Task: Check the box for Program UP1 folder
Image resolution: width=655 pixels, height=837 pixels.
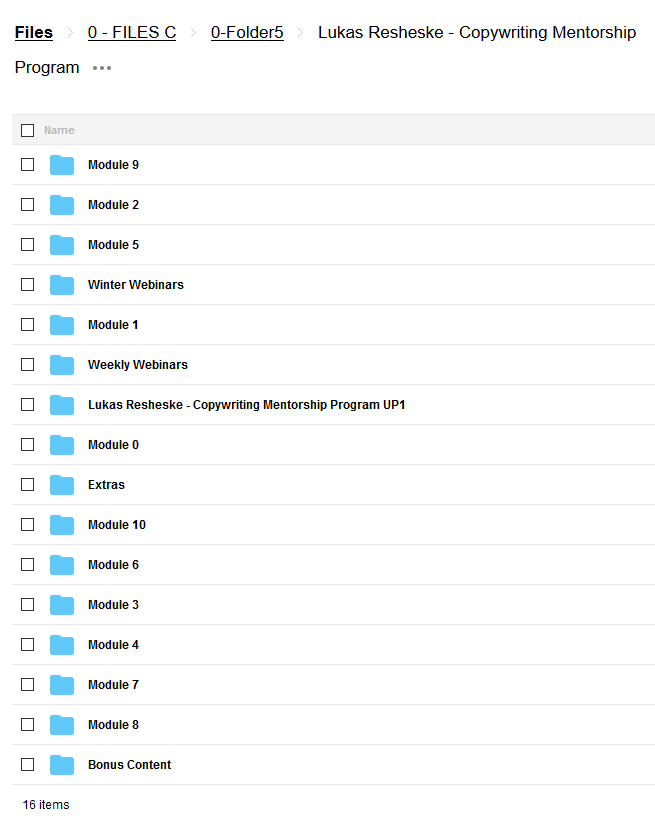Action: pyautogui.click(x=28, y=405)
